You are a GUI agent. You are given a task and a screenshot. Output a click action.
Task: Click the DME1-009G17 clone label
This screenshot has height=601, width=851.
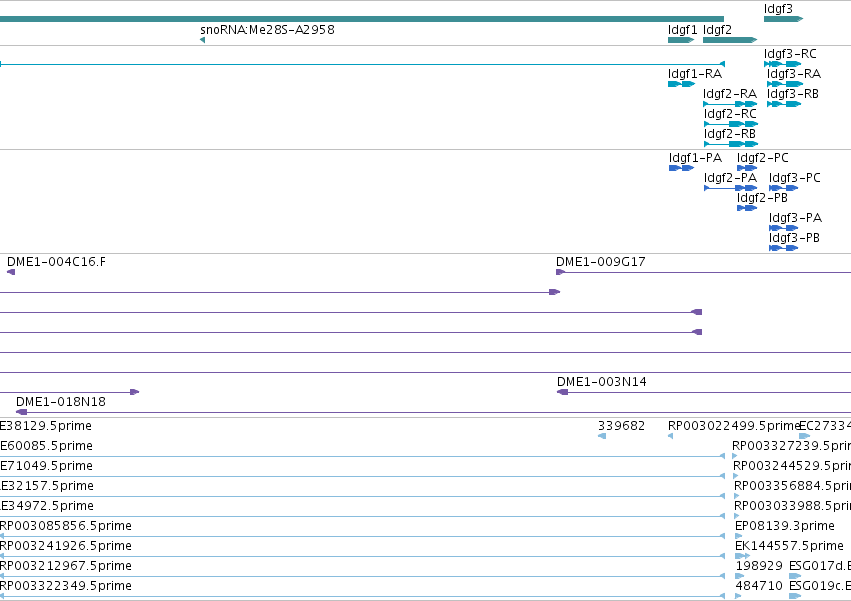[x=601, y=262]
